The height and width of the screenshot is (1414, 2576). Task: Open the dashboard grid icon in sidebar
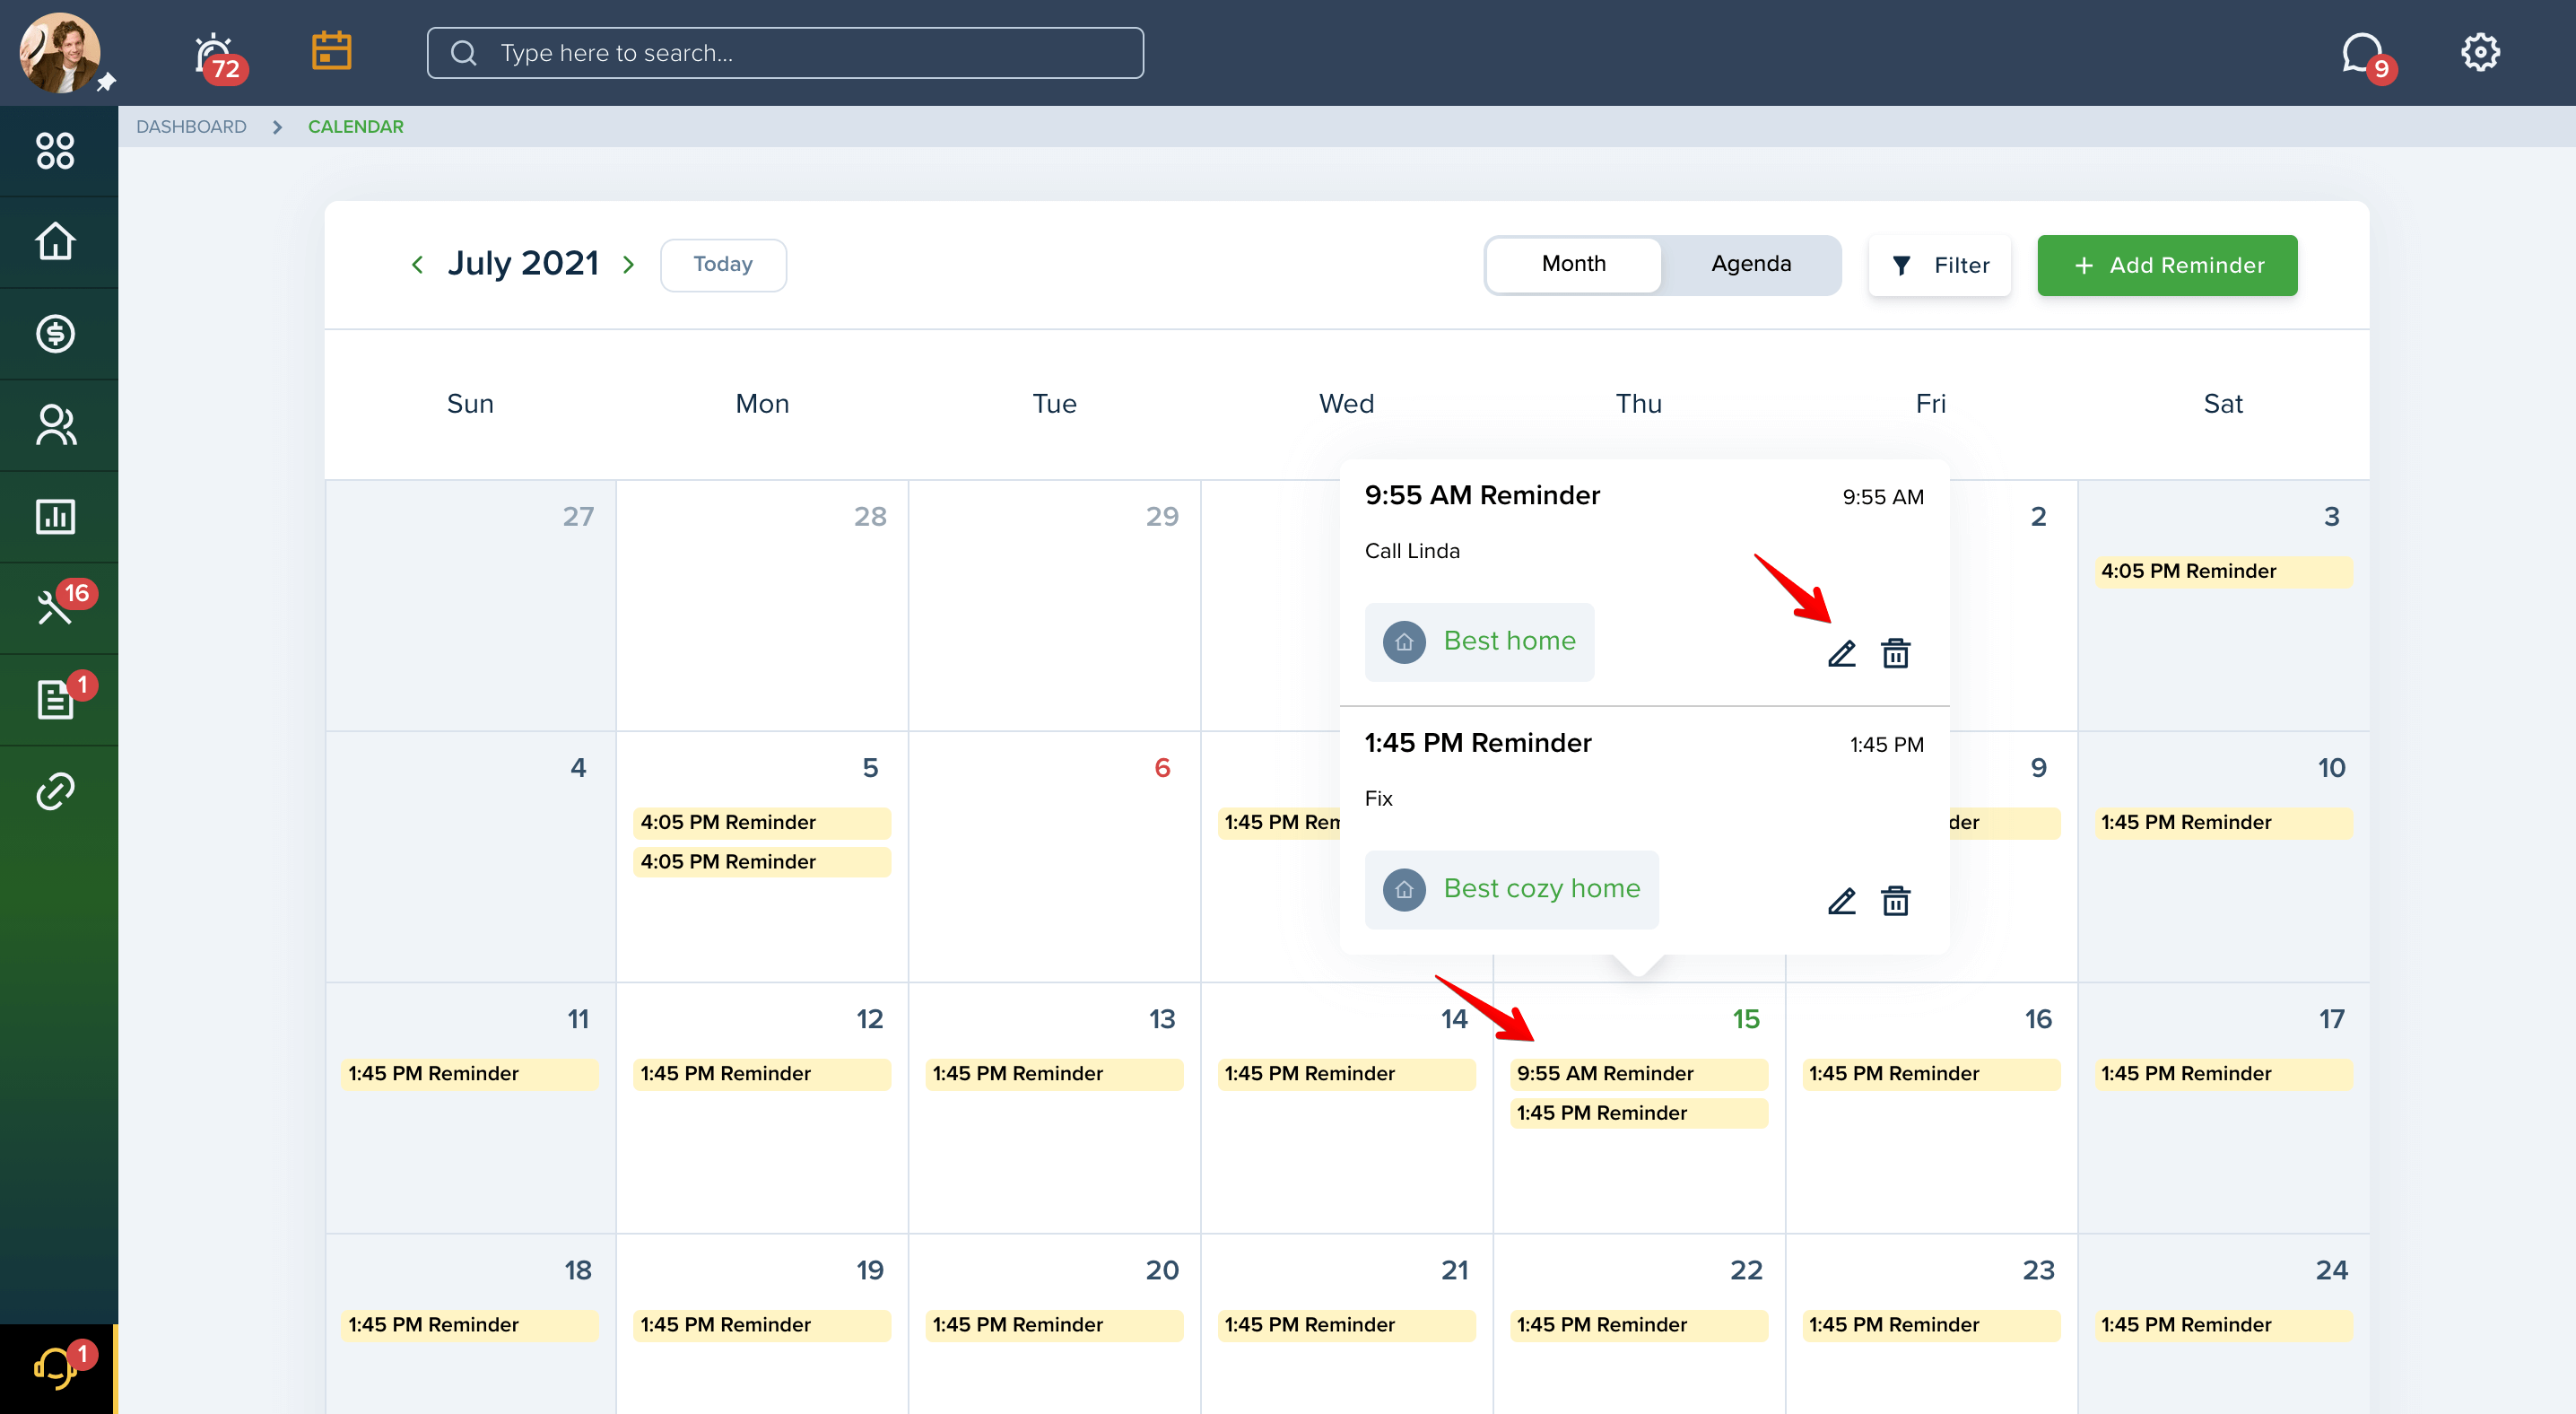pos(55,151)
